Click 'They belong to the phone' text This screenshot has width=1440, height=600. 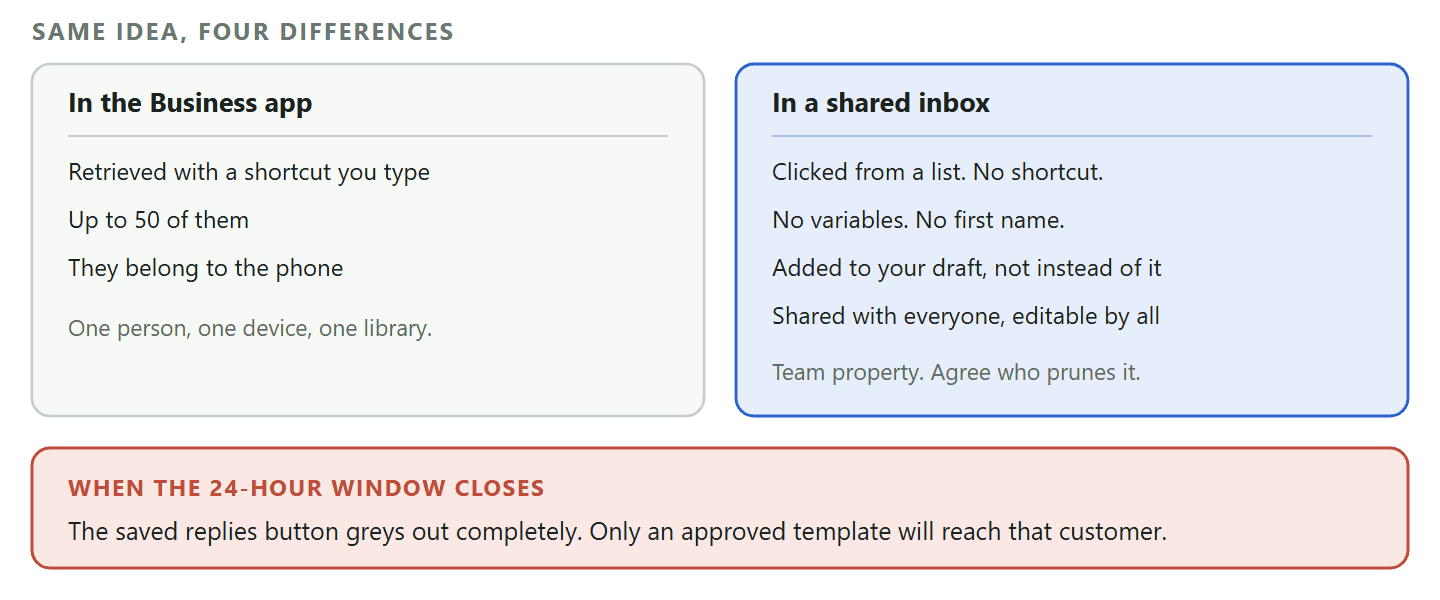(x=206, y=268)
